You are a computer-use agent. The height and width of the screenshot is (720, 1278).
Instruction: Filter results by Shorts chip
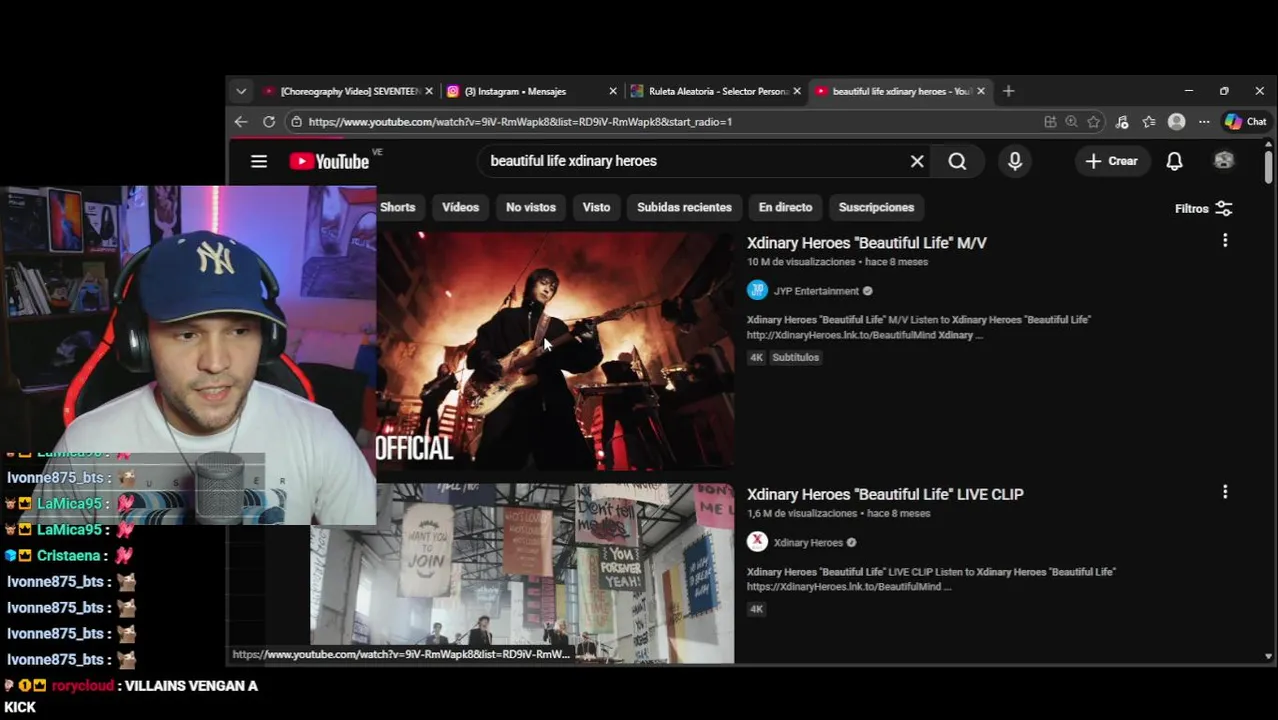pyautogui.click(x=397, y=207)
